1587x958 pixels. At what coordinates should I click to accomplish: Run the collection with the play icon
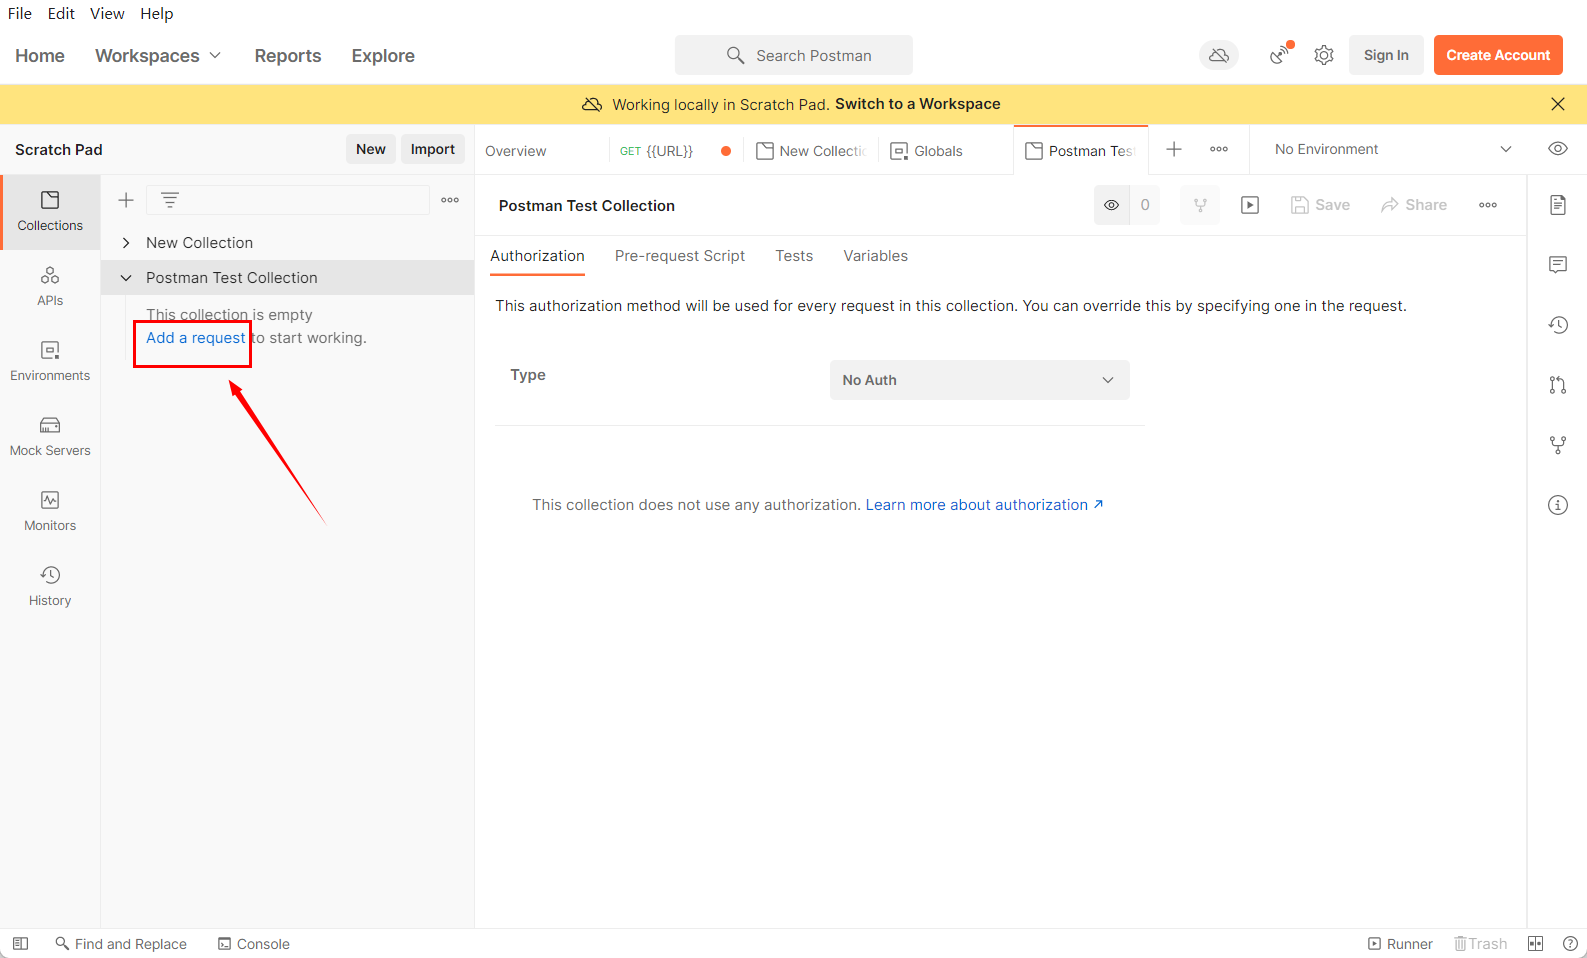tap(1250, 205)
